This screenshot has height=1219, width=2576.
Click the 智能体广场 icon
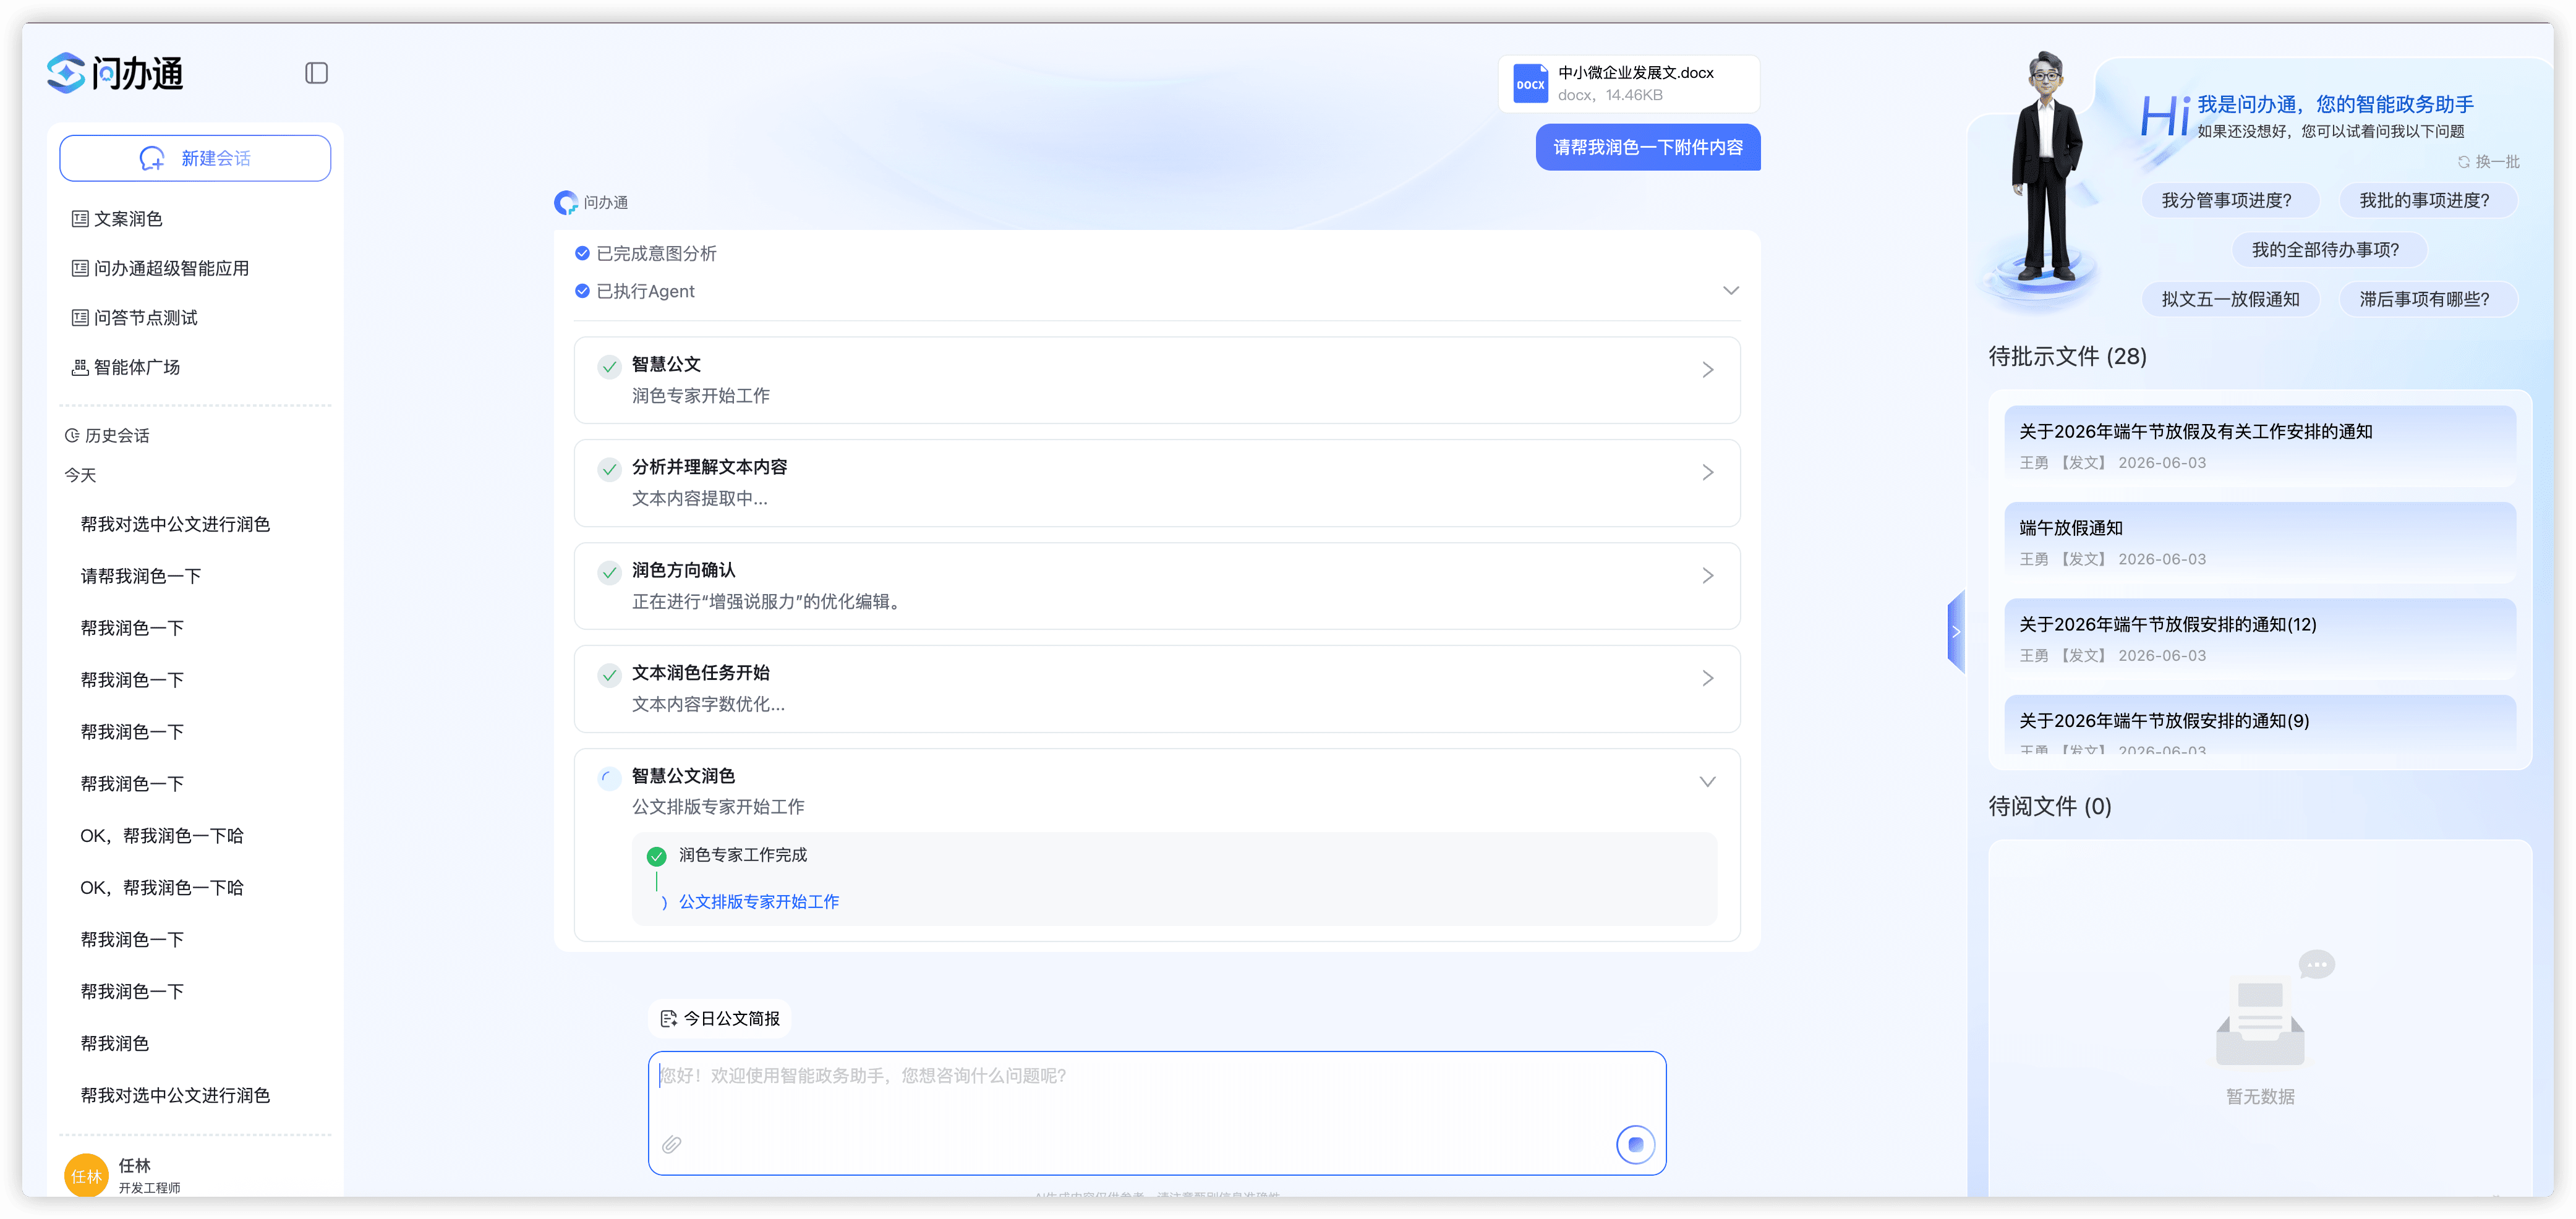80,368
